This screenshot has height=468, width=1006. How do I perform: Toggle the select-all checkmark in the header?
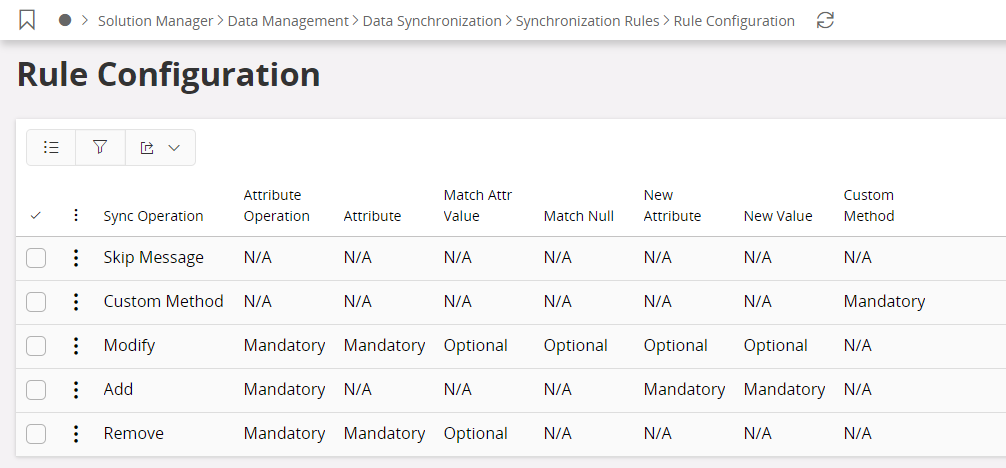(36, 216)
